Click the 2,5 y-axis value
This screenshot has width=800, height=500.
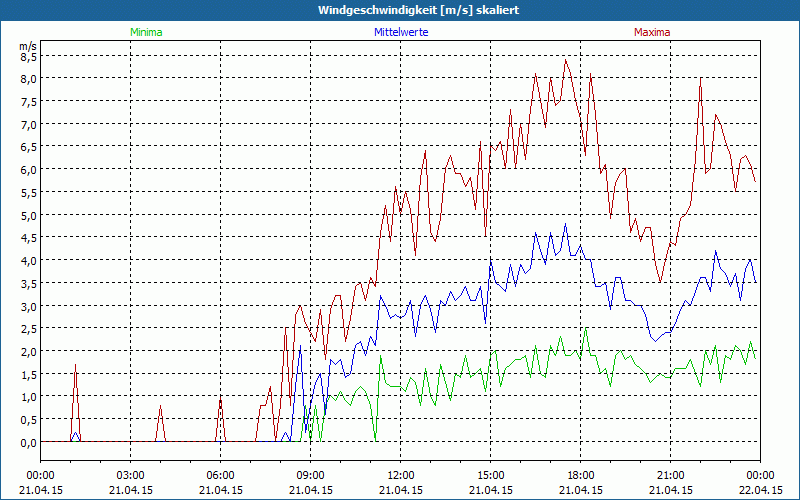coord(28,329)
